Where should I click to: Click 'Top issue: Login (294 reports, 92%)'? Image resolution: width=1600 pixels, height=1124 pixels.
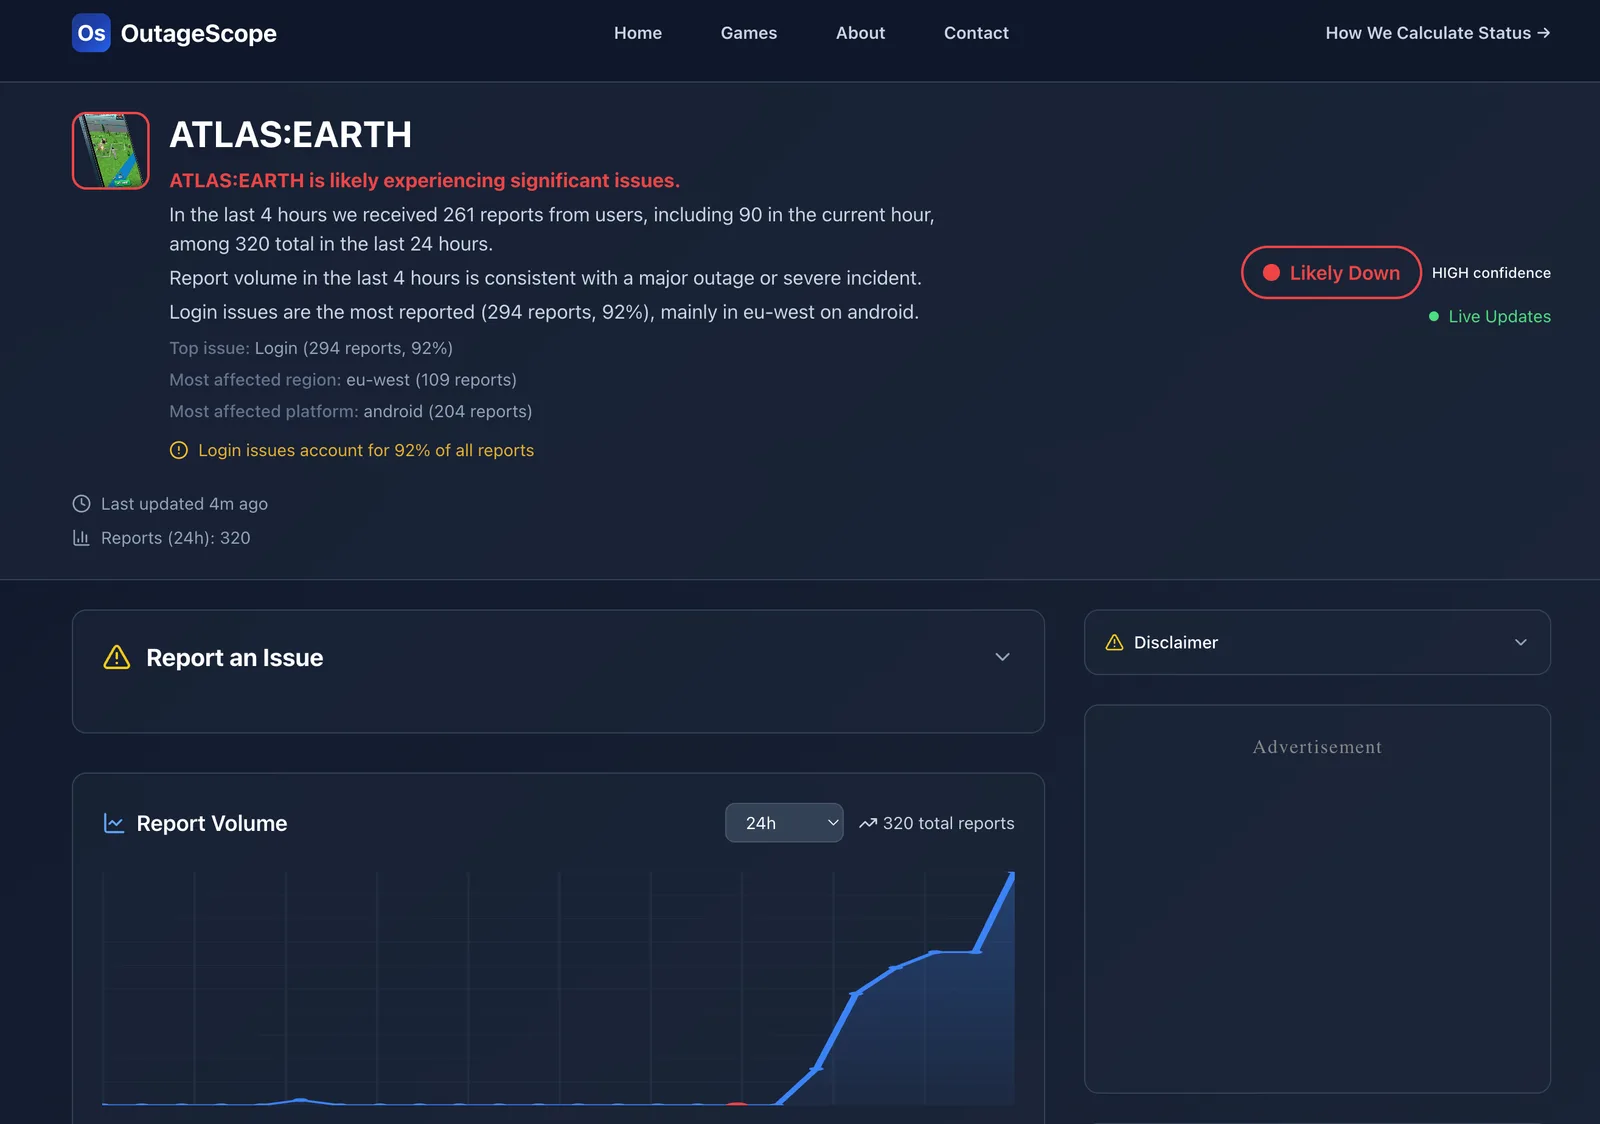(311, 348)
